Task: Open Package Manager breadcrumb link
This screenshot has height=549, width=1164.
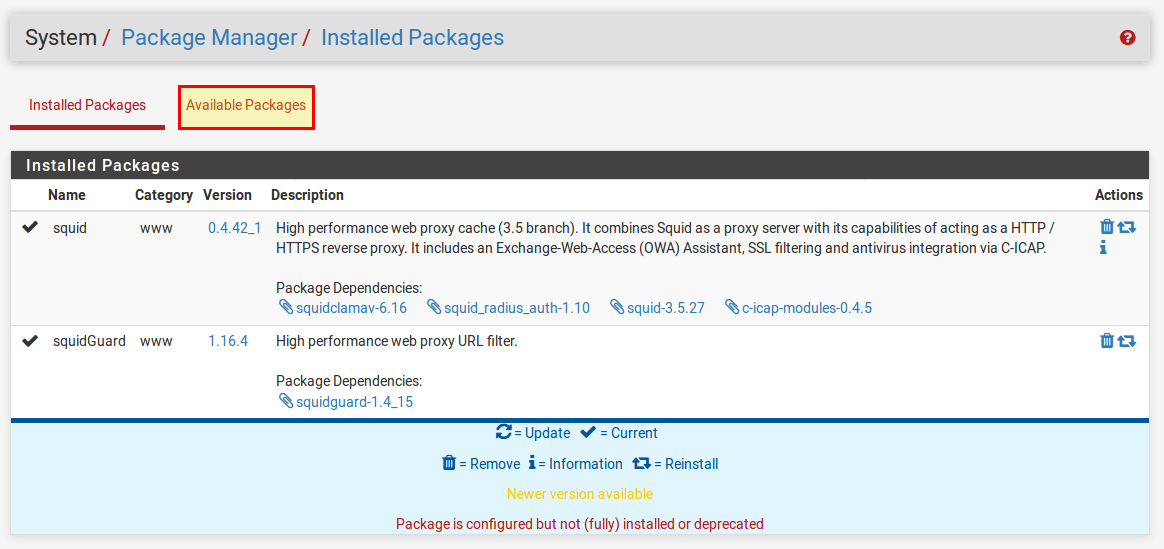Action: point(209,38)
